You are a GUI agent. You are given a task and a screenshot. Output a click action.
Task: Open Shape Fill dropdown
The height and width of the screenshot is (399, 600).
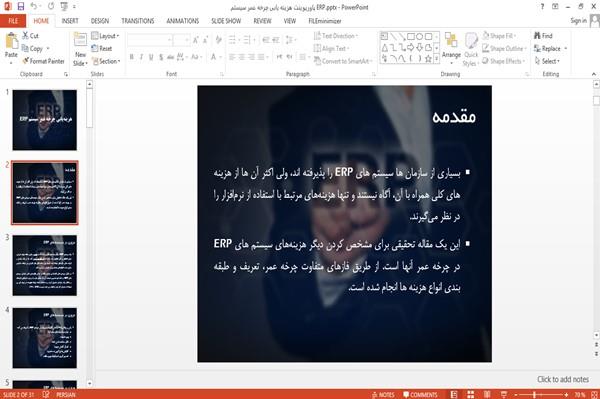[500, 36]
